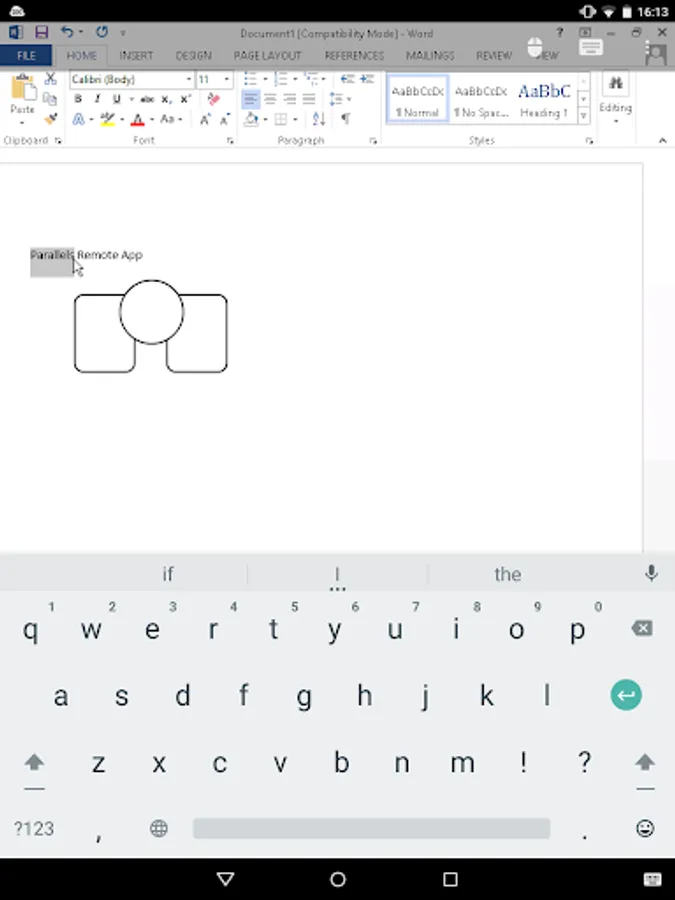Apply the No Spacing style
The height and width of the screenshot is (900, 675).
(481, 99)
